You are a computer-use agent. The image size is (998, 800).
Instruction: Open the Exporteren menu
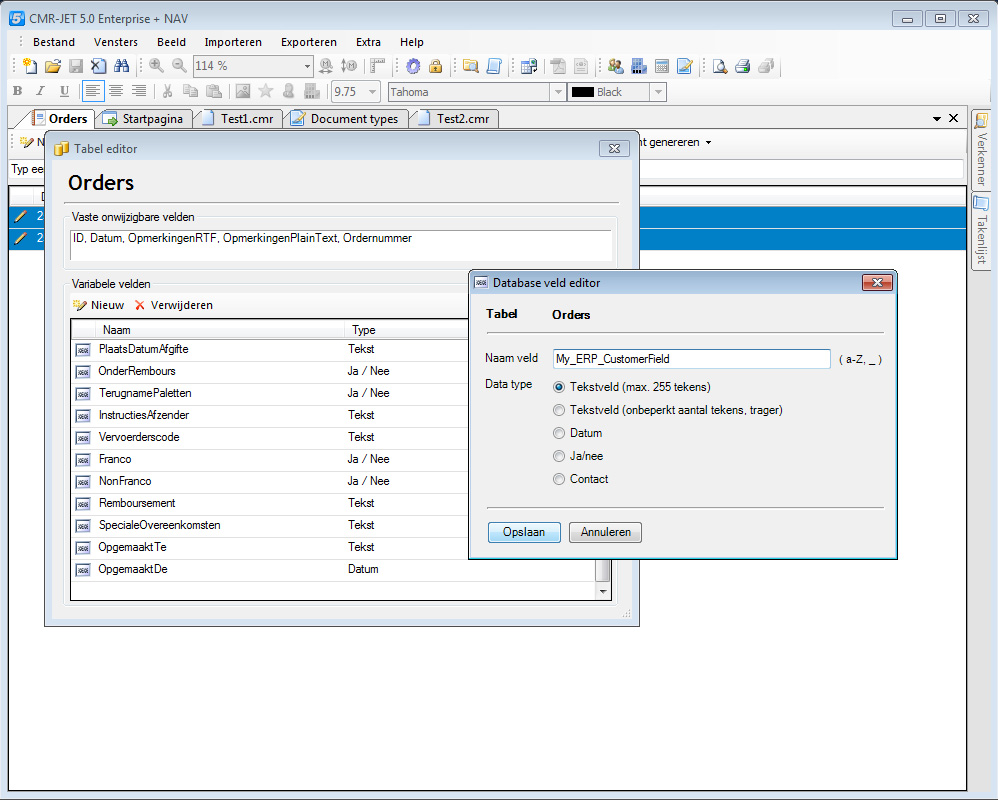[x=308, y=42]
